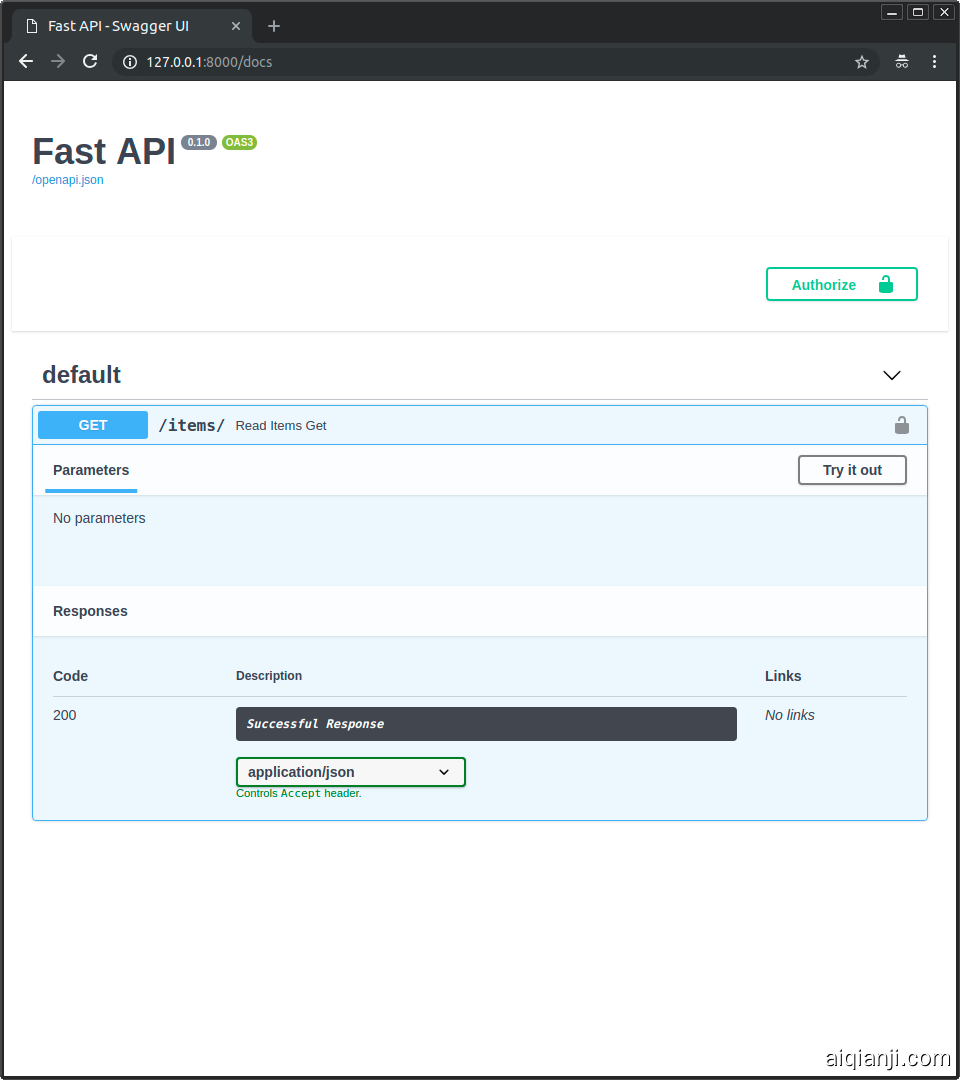This screenshot has width=960, height=1080.
Task: Collapse the default section chevron
Action: (x=892, y=375)
